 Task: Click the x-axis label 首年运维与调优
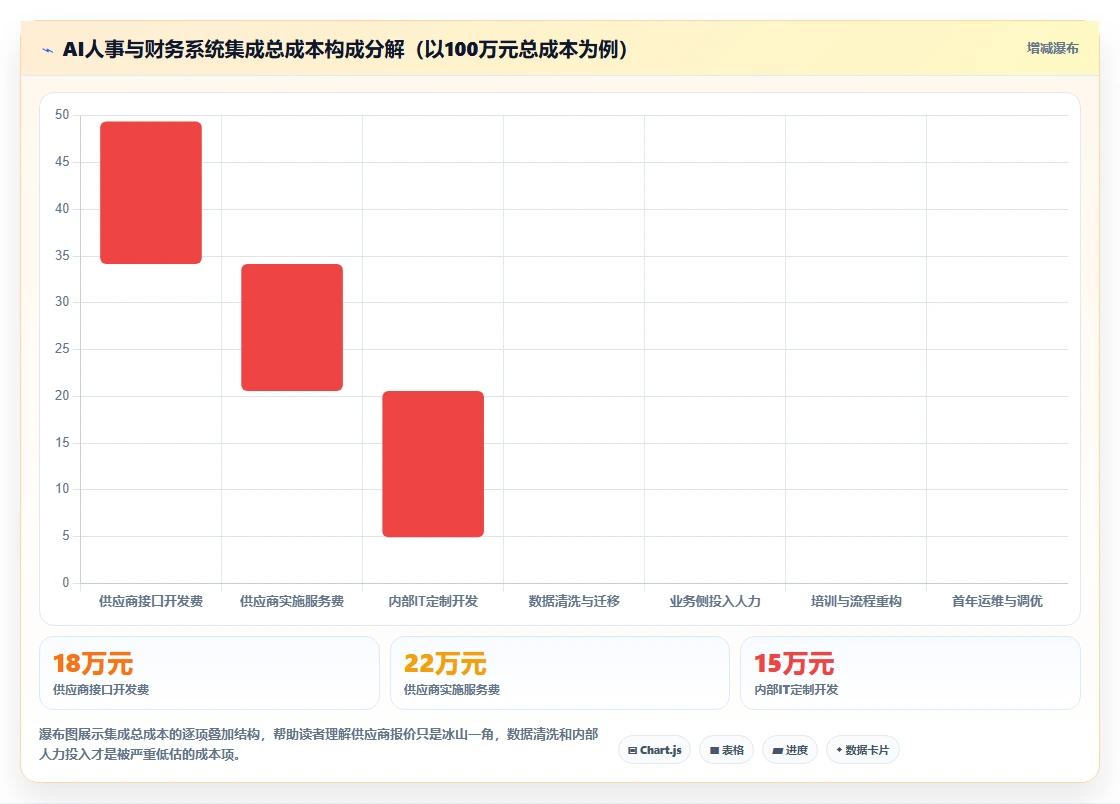tap(997, 601)
